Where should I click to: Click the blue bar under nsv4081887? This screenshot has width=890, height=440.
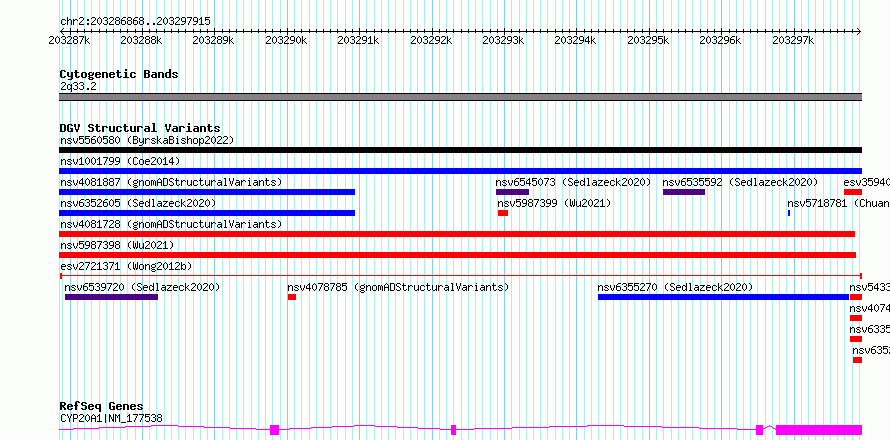(207, 192)
